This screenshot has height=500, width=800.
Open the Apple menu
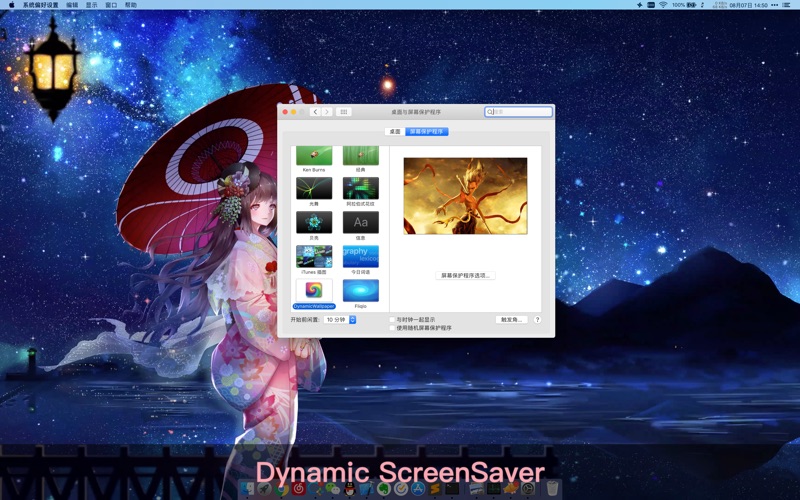pos(11,5)
